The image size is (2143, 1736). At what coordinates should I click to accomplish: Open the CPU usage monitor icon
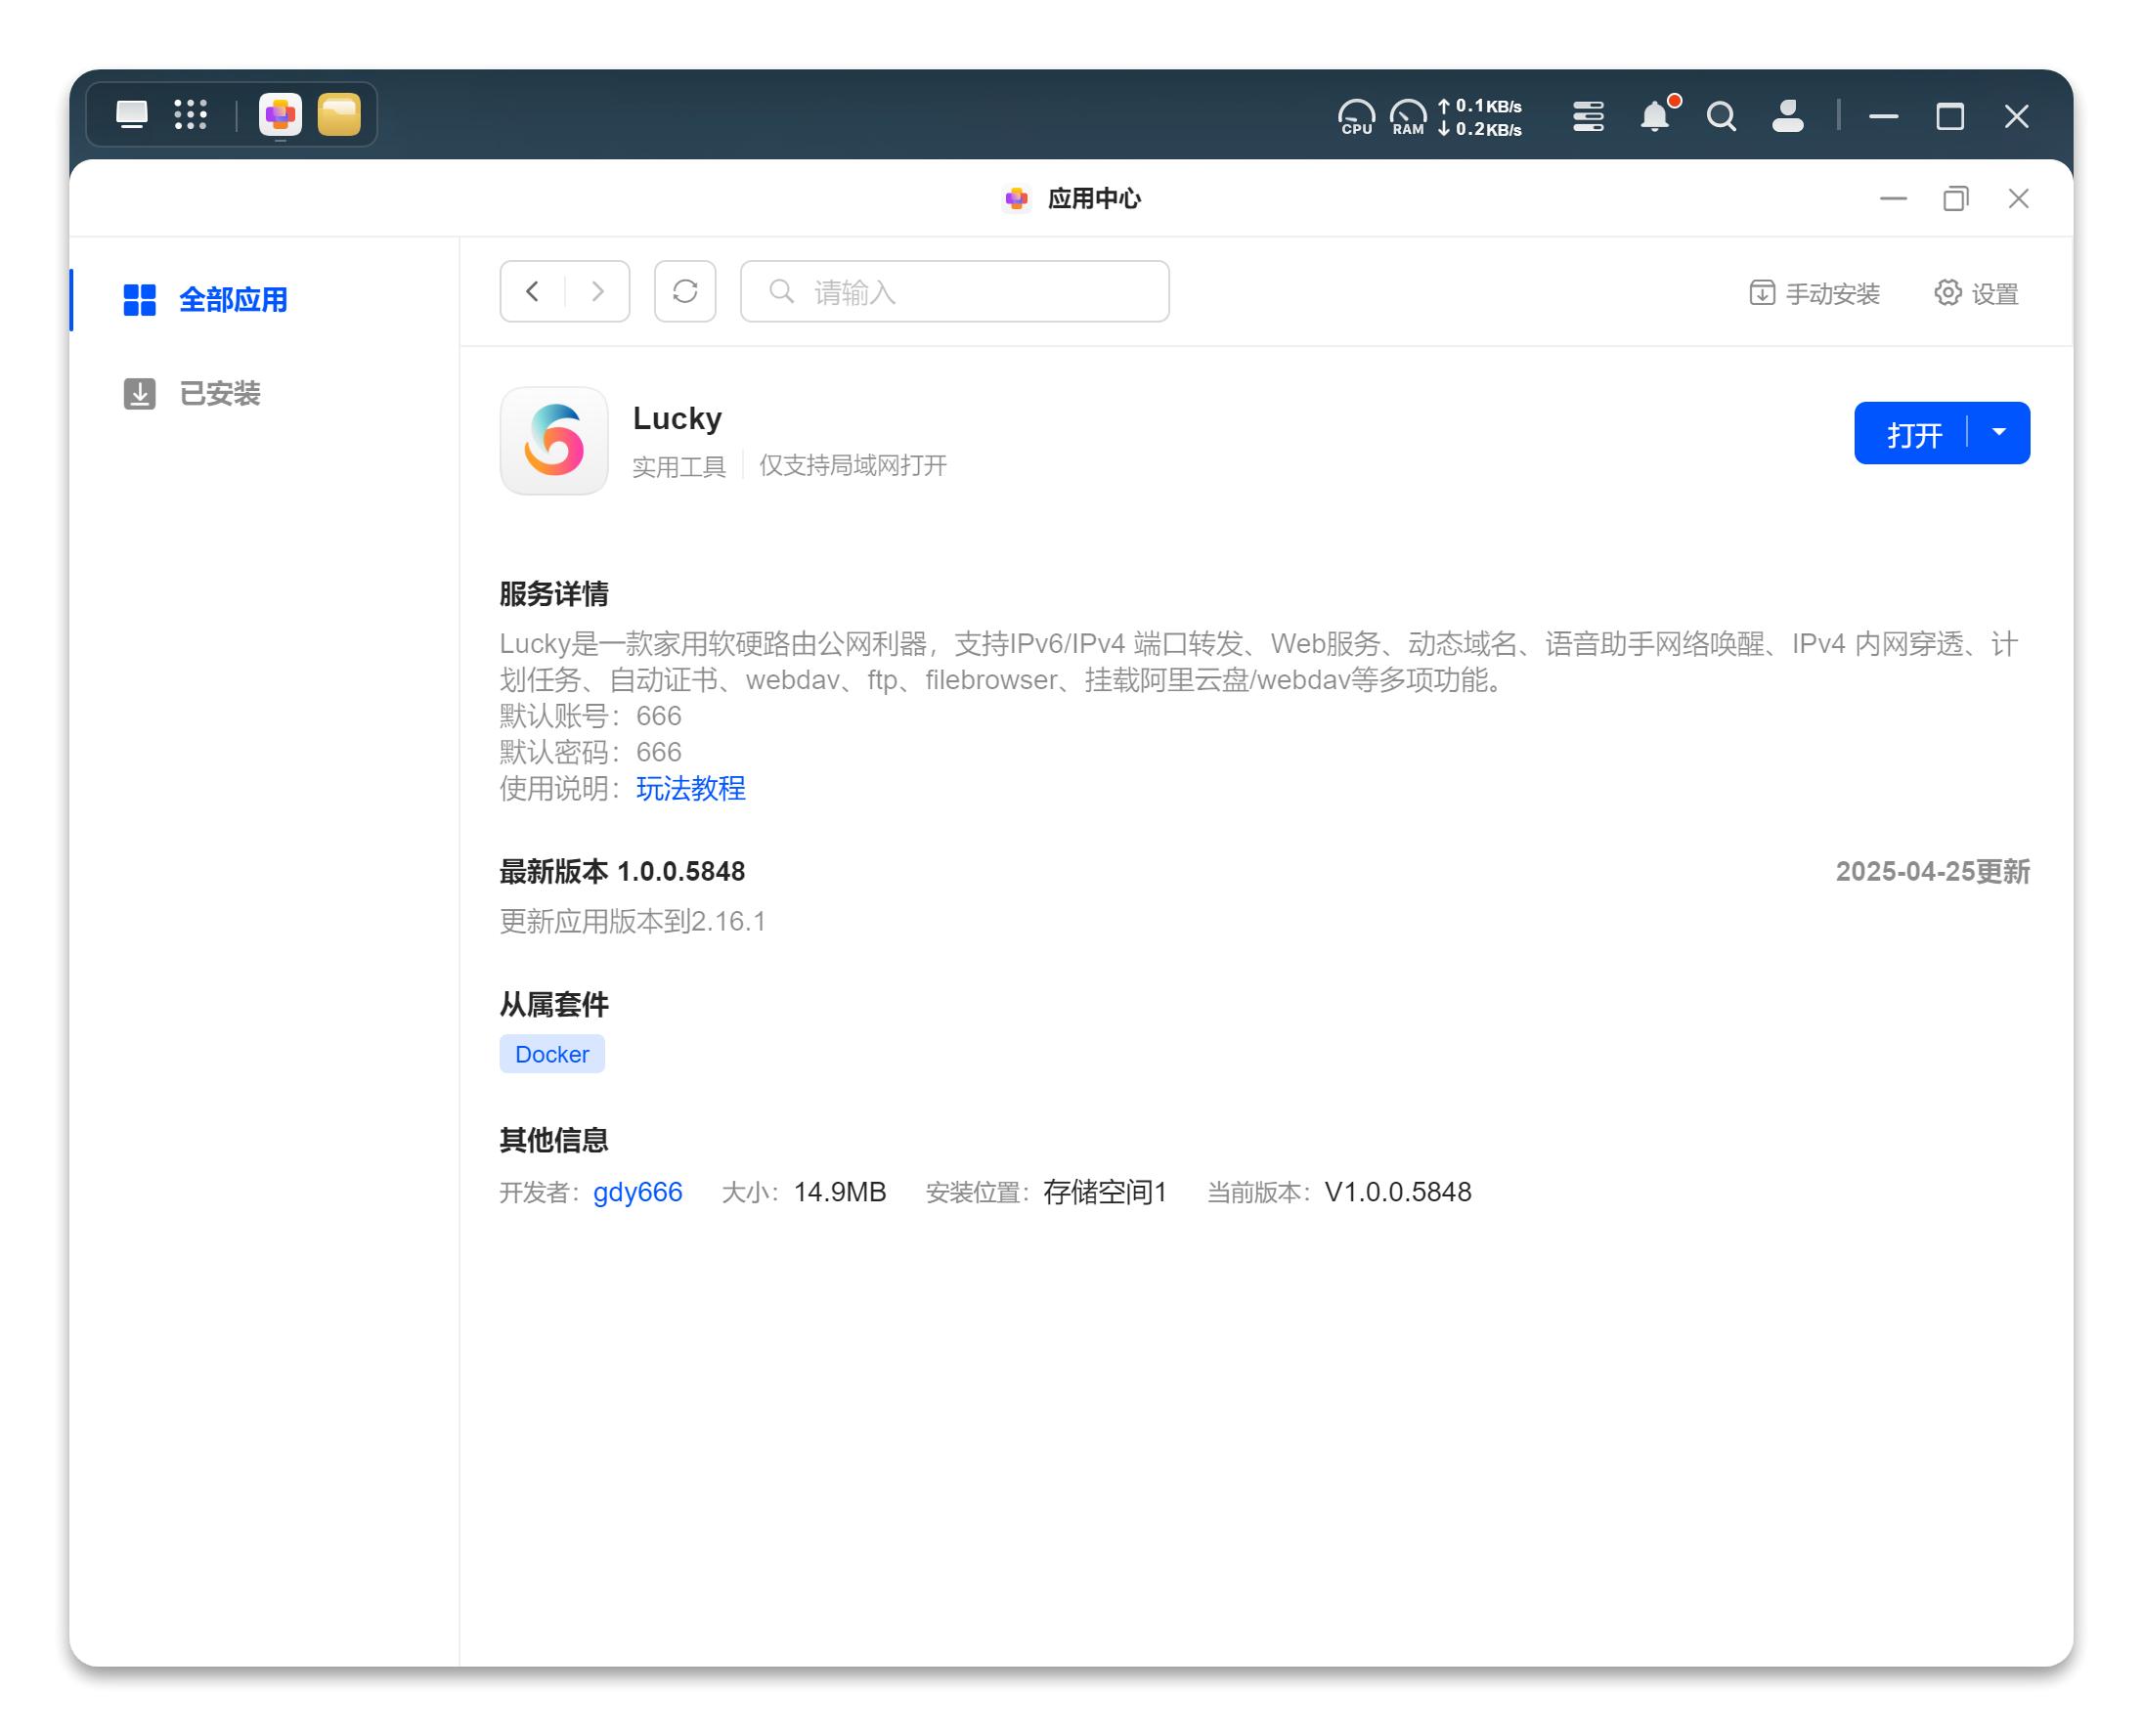(x=1356, y=116)
